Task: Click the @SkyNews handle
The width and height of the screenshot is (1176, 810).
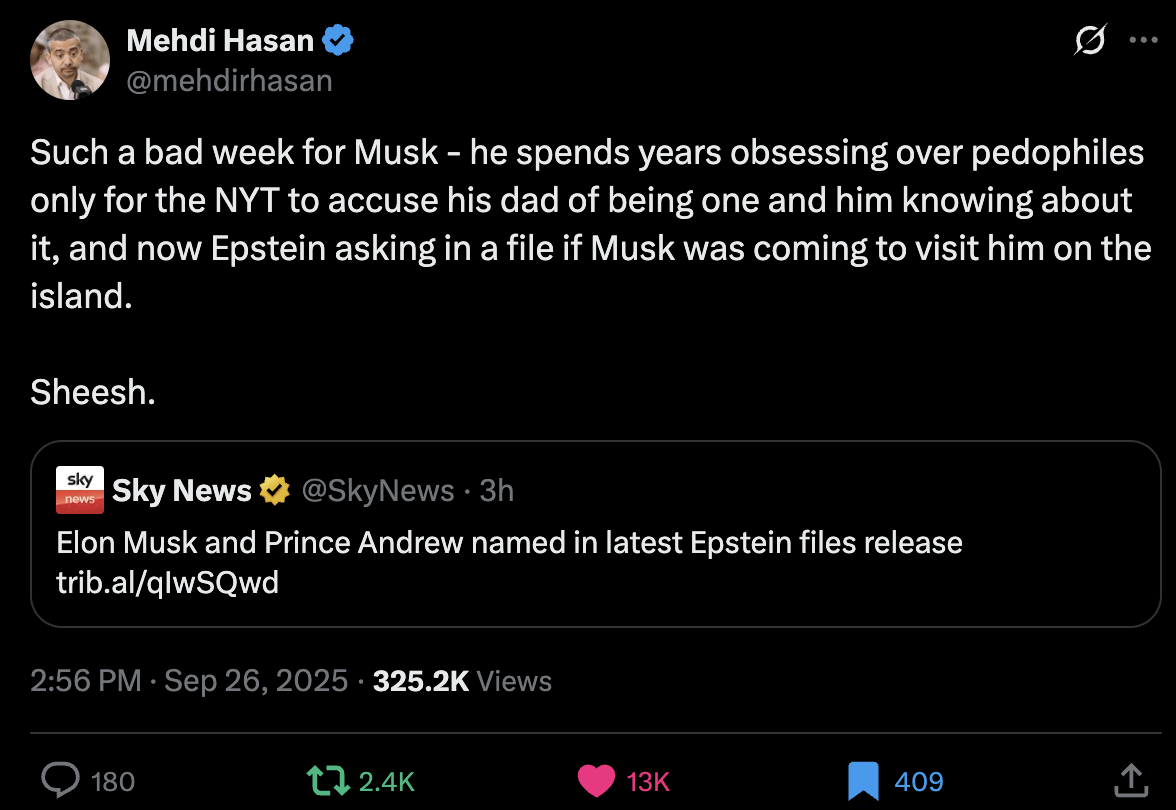Action: coord(378,490)
